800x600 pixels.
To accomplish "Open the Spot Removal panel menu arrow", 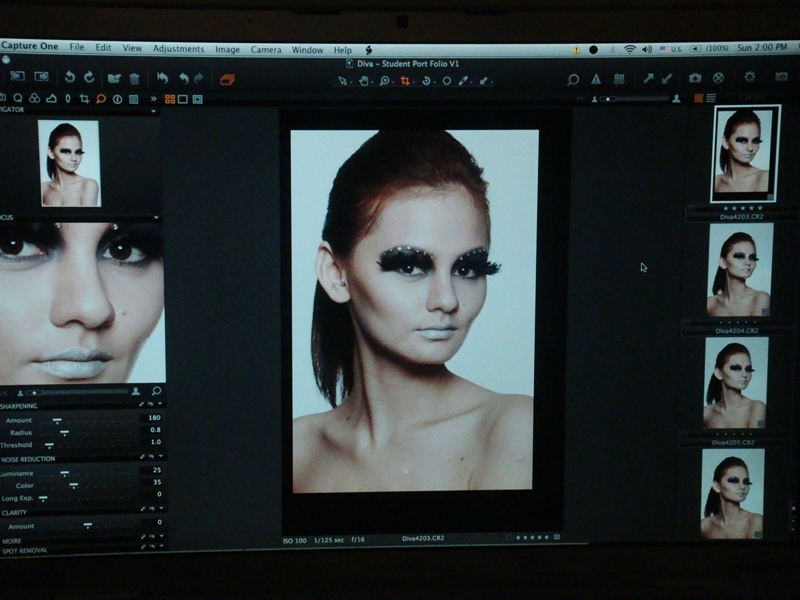I will 161,546.
